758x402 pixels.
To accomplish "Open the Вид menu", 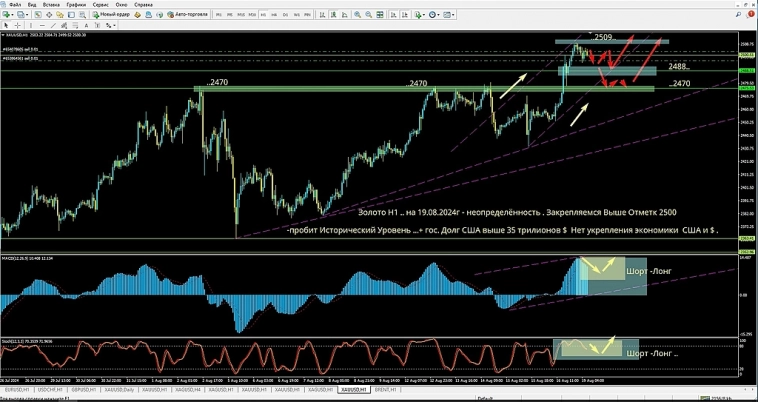I will [x=32, y=5].
